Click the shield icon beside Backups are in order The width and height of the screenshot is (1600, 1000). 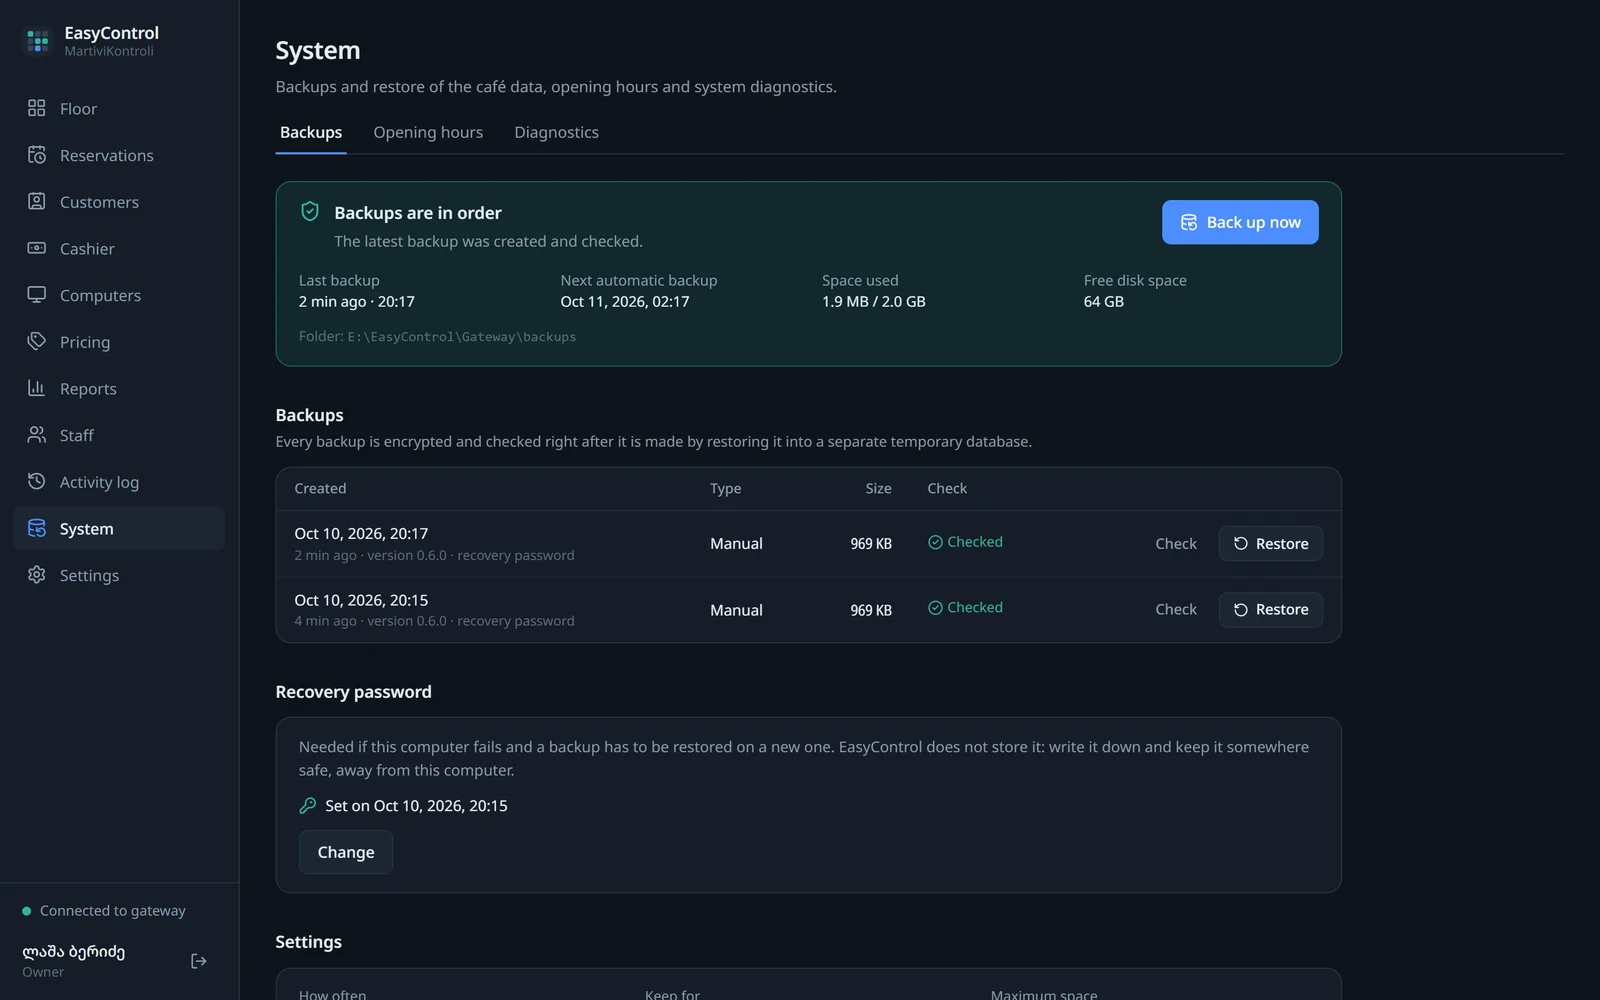click(x=310, y=212)
